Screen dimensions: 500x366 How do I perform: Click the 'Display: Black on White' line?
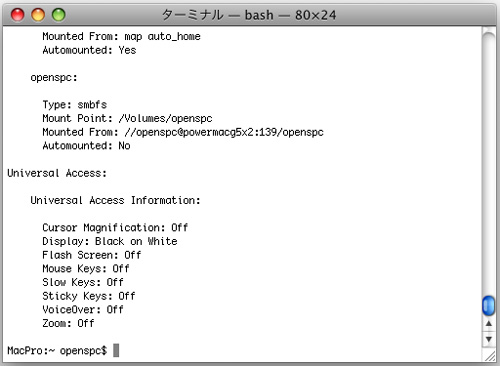110,241
